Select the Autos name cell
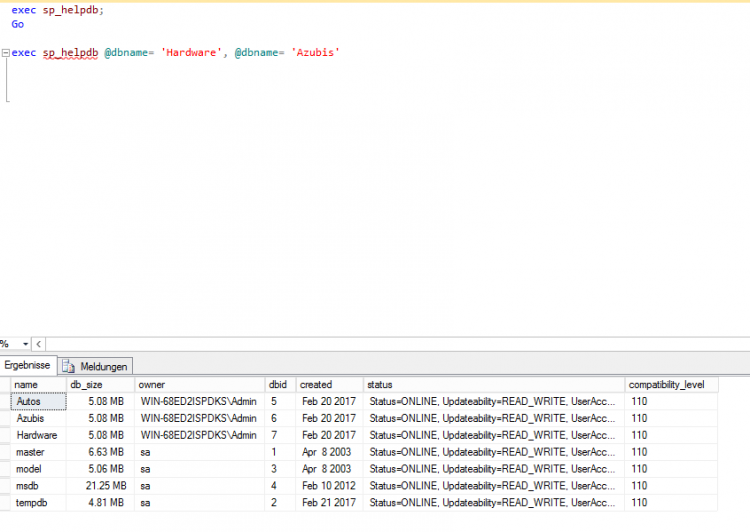Viewport: 750px width, 532px height. [38, 401]
